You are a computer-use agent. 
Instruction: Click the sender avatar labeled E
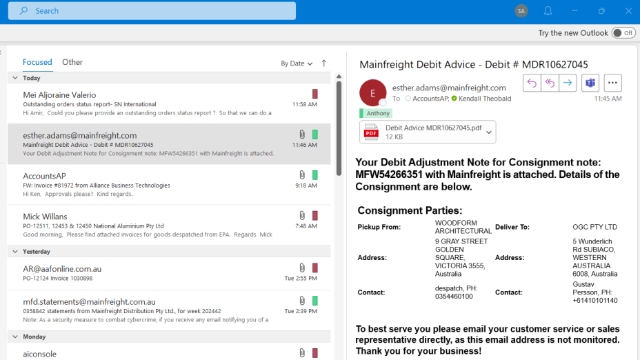[x=373, y=93]
